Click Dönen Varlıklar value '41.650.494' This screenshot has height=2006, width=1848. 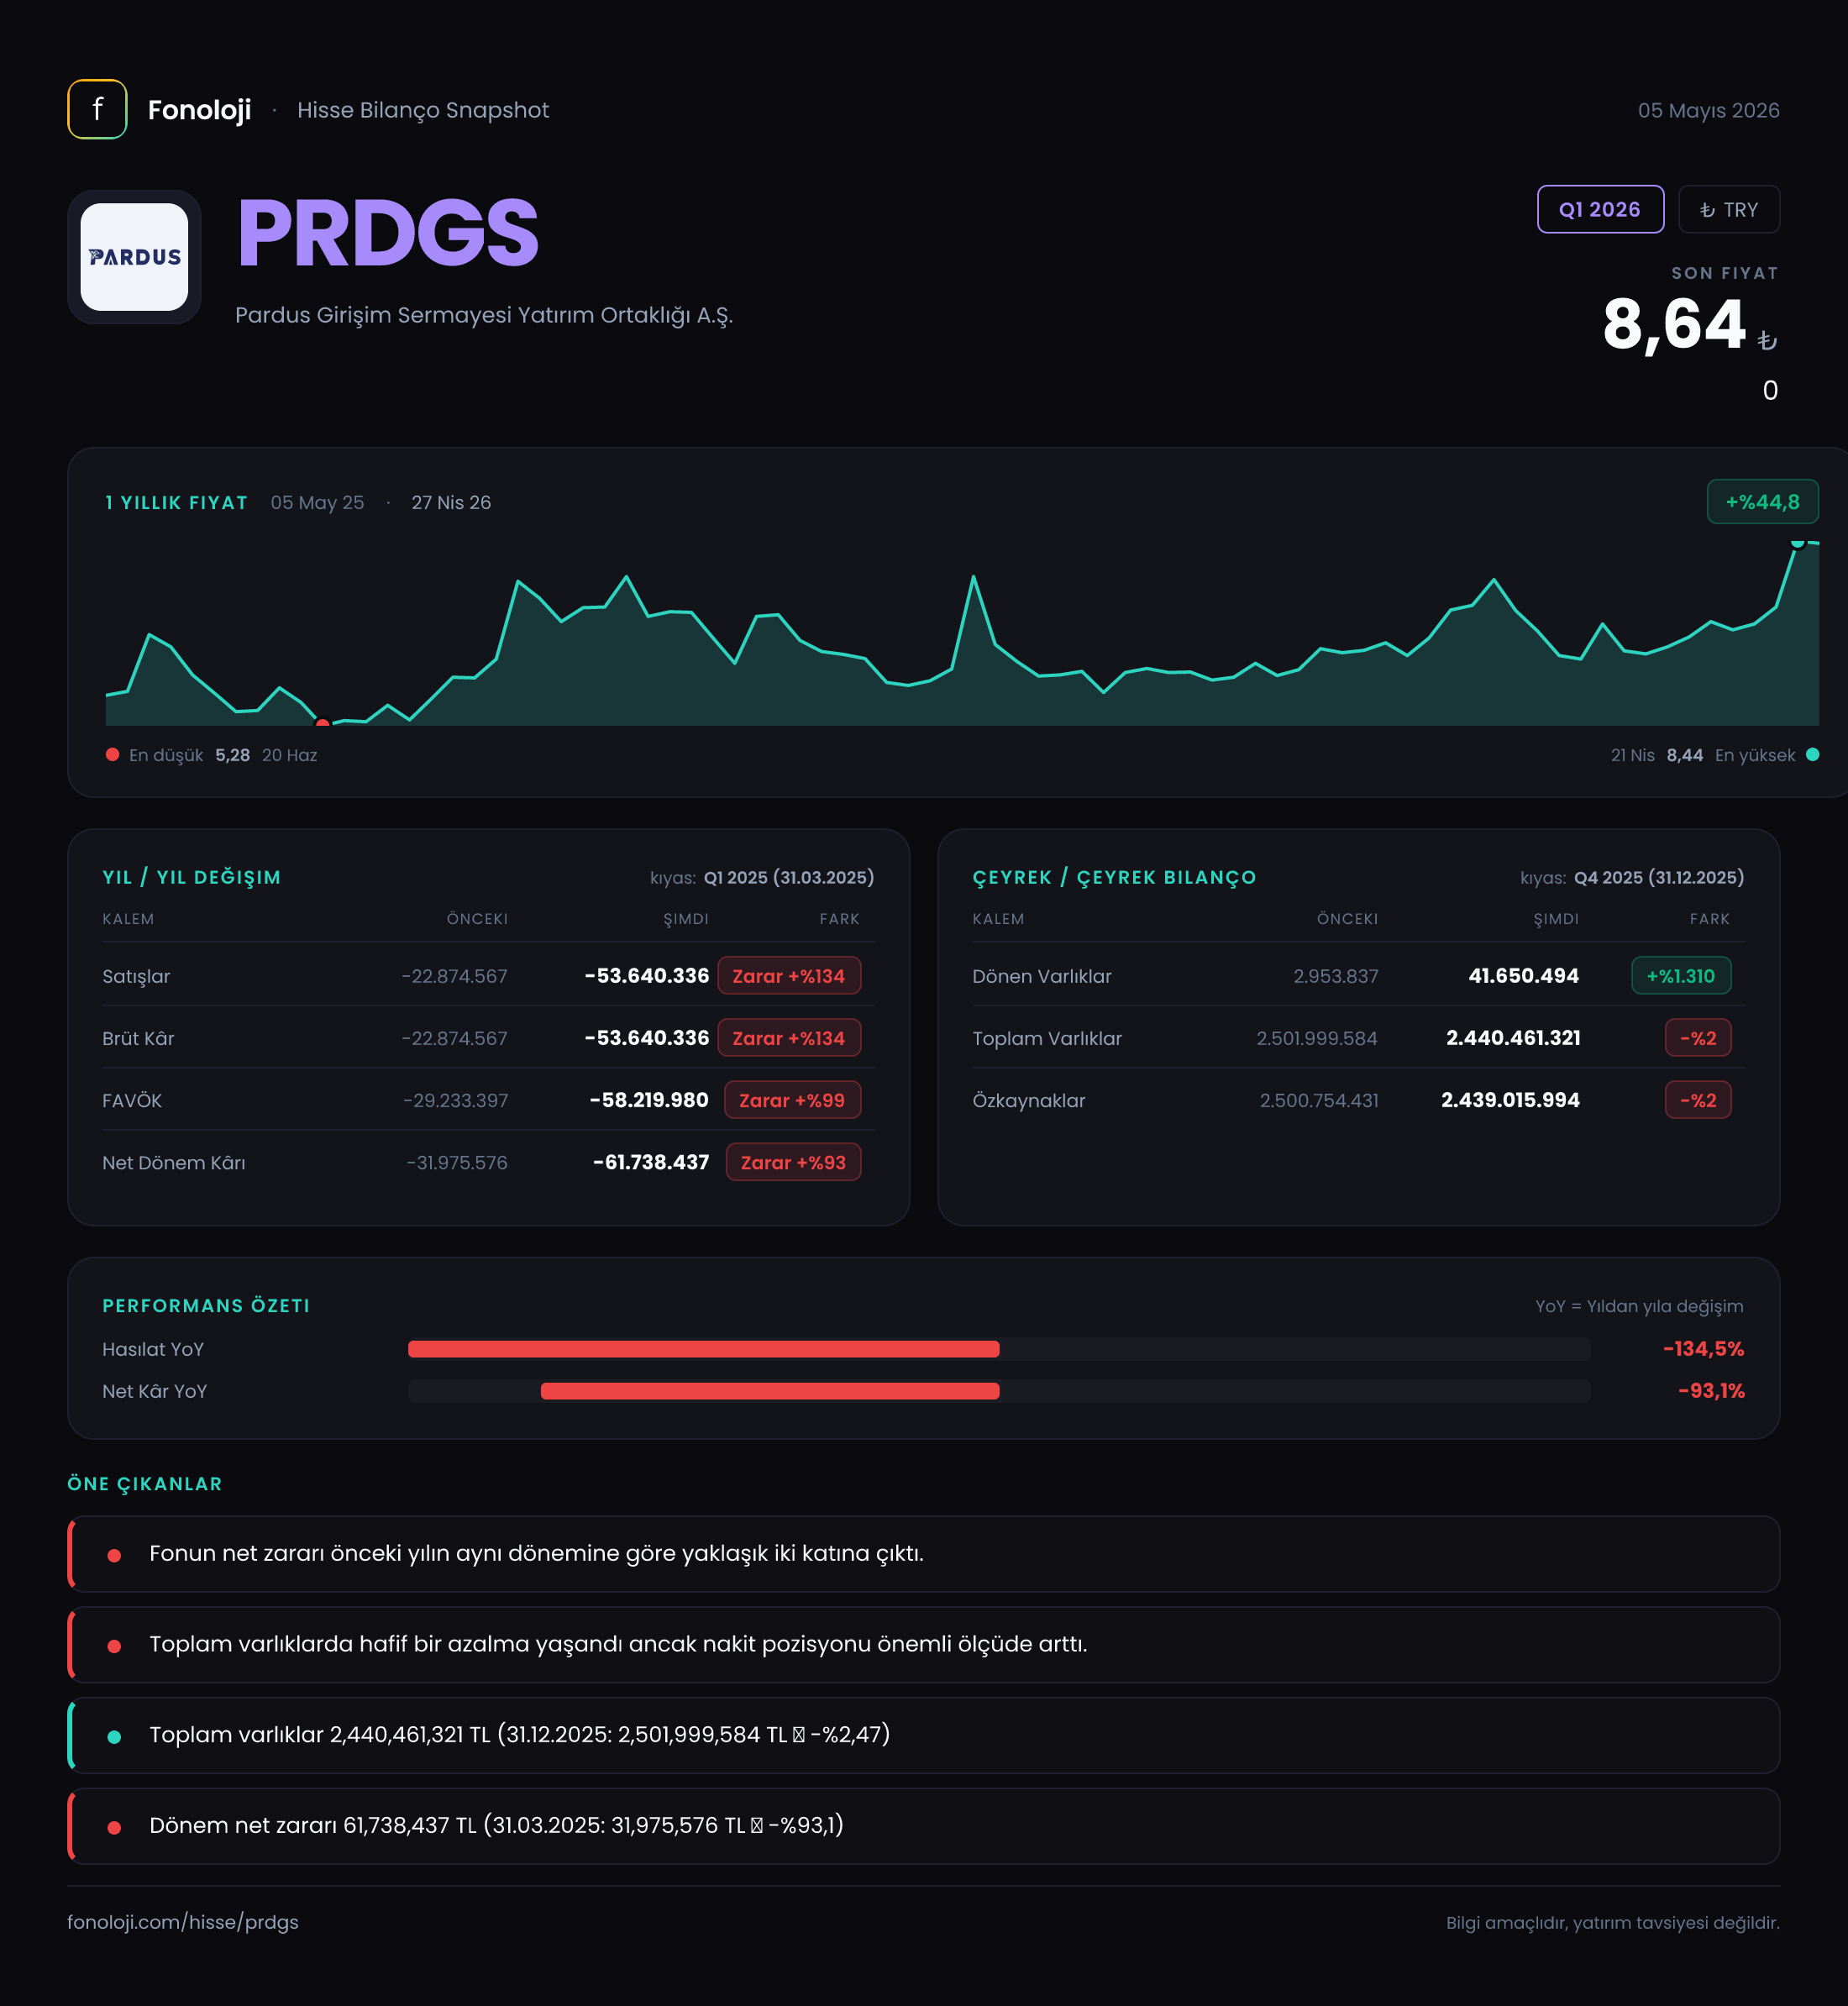1523,976
